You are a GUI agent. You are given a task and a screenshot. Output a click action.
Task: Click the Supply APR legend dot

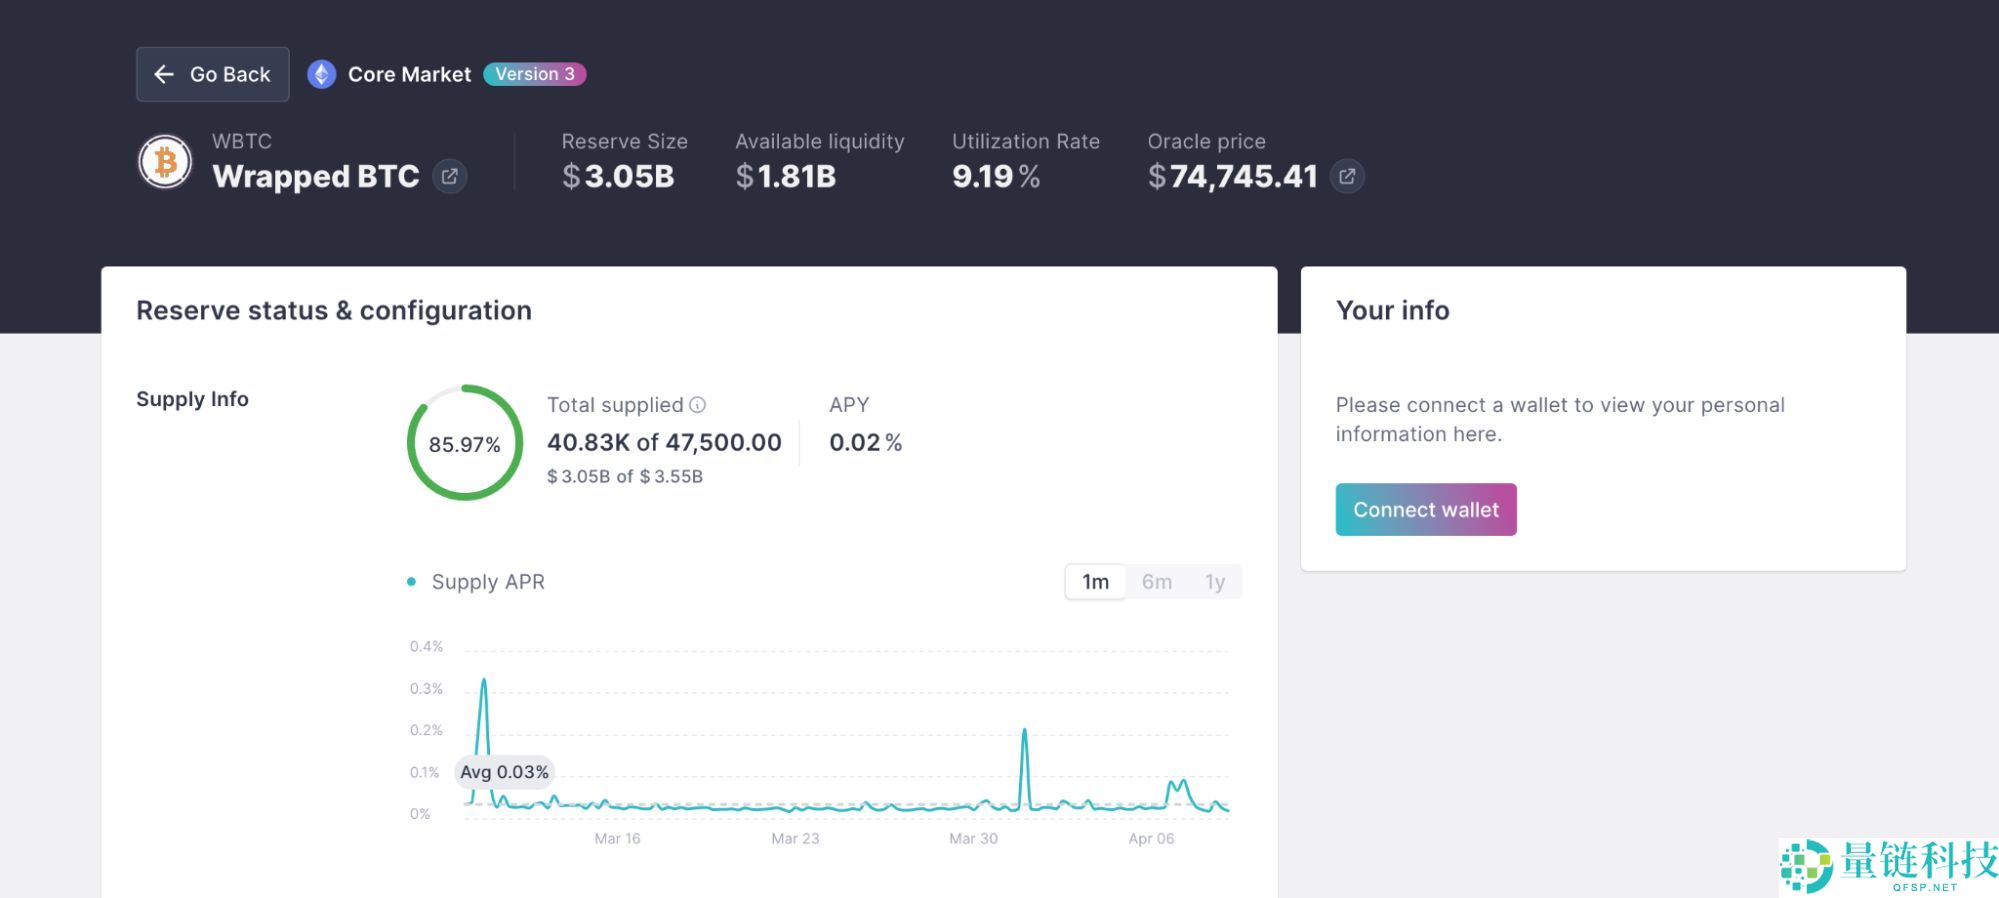click(x=411, y=582)
